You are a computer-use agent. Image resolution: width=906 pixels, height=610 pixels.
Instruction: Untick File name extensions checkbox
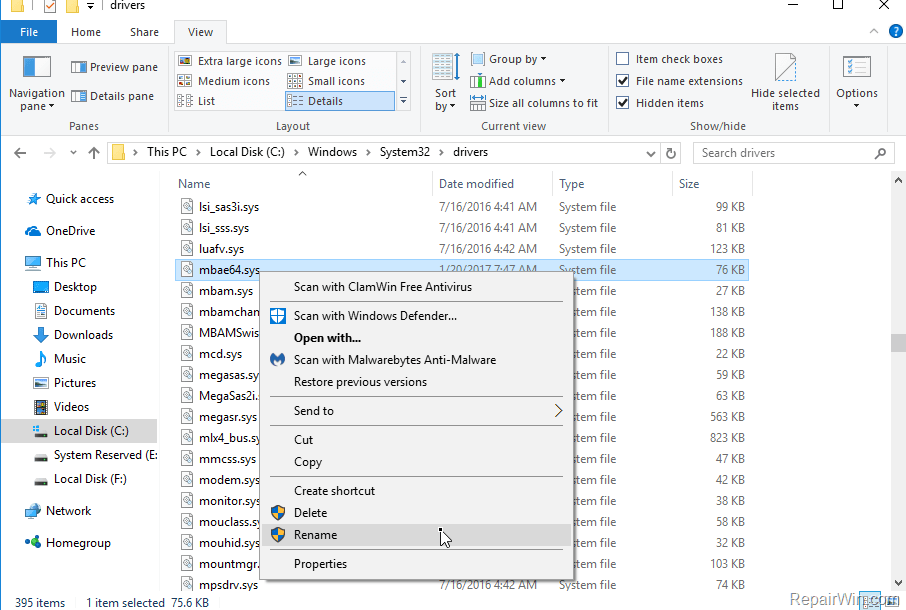point(623,81)
